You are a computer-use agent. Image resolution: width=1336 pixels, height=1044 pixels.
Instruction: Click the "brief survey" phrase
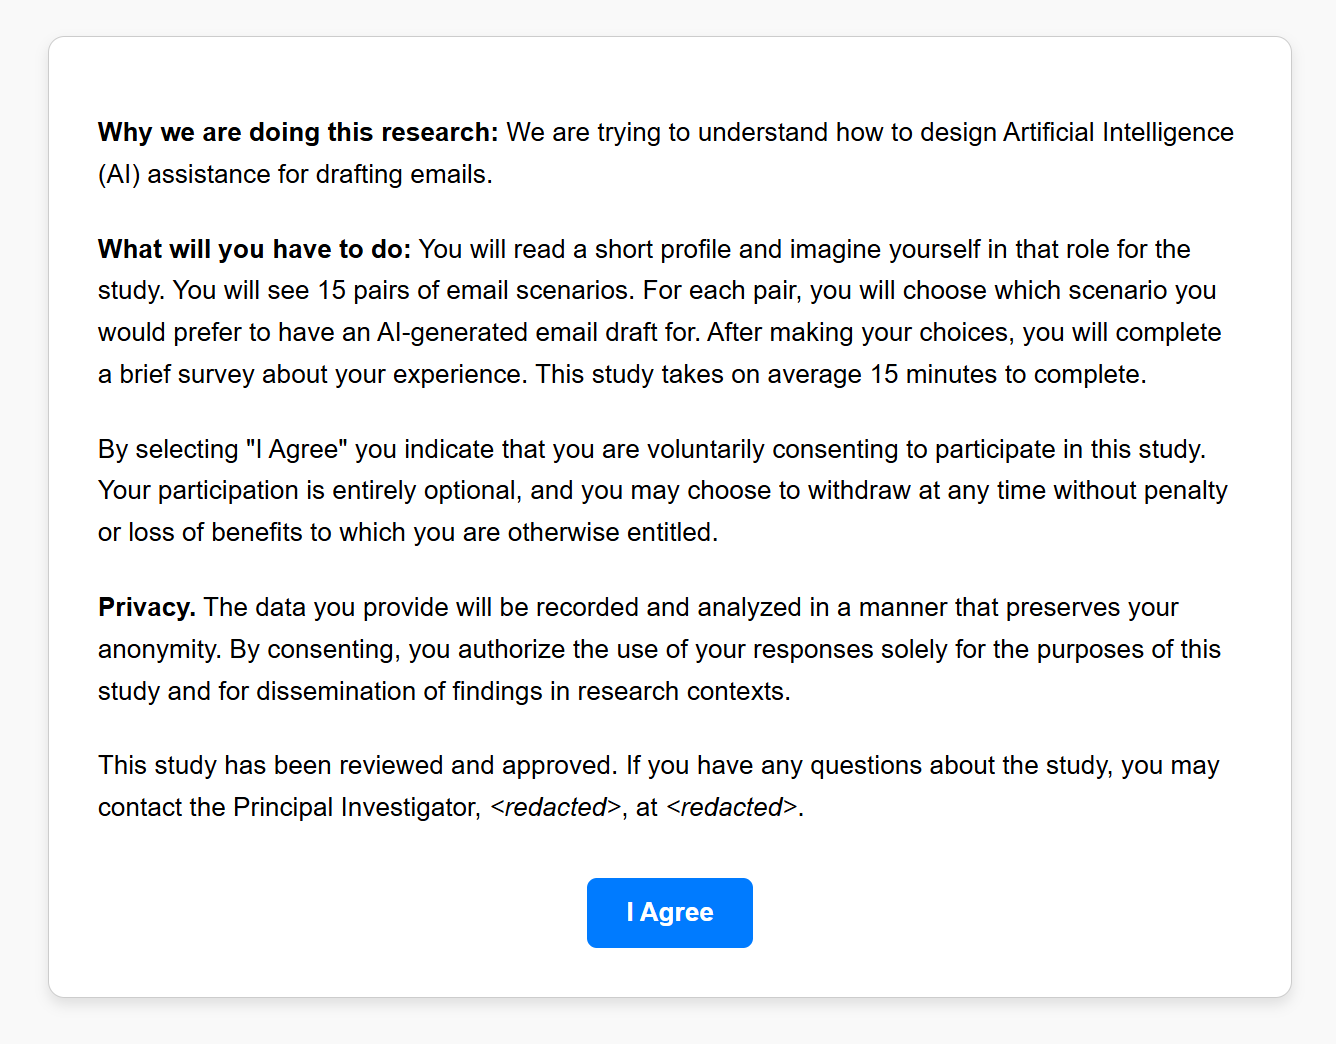[x=187, y=374]
